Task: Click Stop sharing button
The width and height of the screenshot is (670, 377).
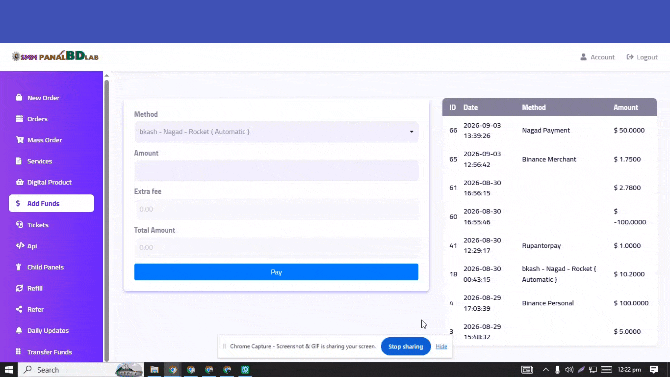Action: tap(406, 346)
